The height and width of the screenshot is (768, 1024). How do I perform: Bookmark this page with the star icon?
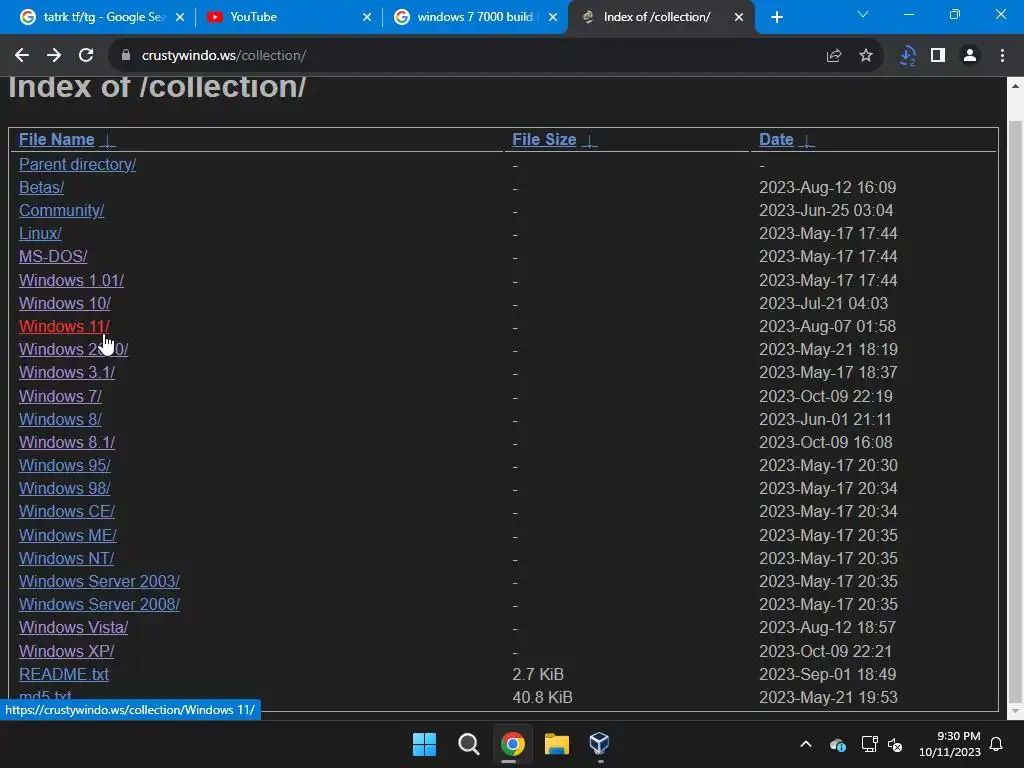(x=865, y=56)
